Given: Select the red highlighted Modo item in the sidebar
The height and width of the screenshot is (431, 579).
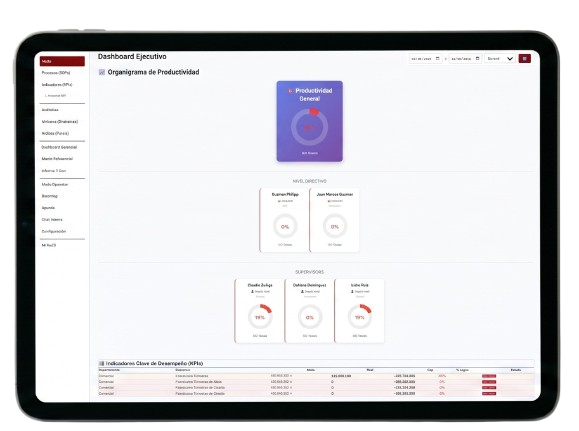Looking at the screenshot, I should [62, 61].
